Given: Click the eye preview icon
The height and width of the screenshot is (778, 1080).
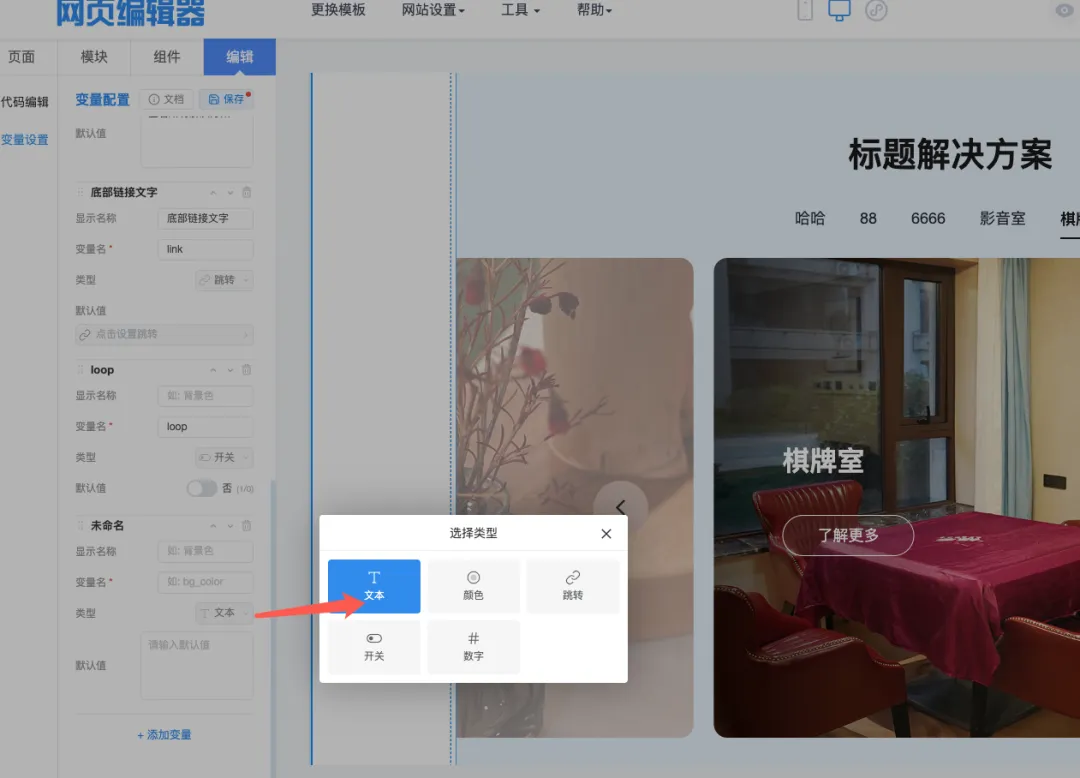Looking at the screenshot, I should pyautogui.click(x=1065, y=10).
